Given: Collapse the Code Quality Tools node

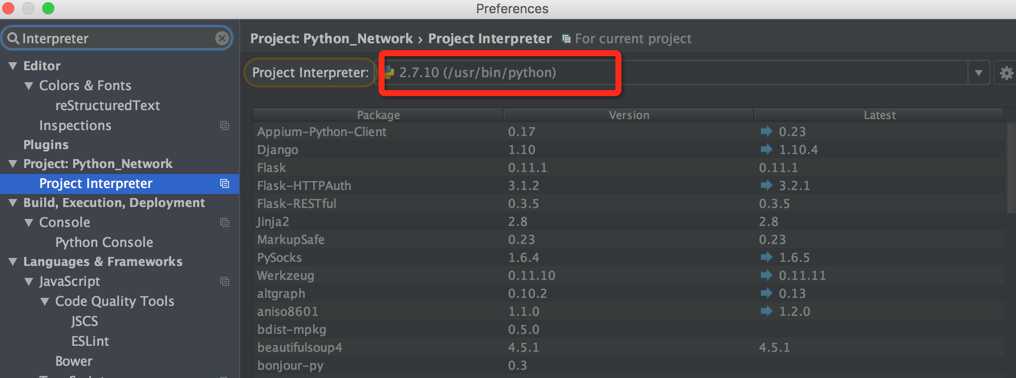Looking at the screenshot, I should pyautogui.click(x=45, y=301).
